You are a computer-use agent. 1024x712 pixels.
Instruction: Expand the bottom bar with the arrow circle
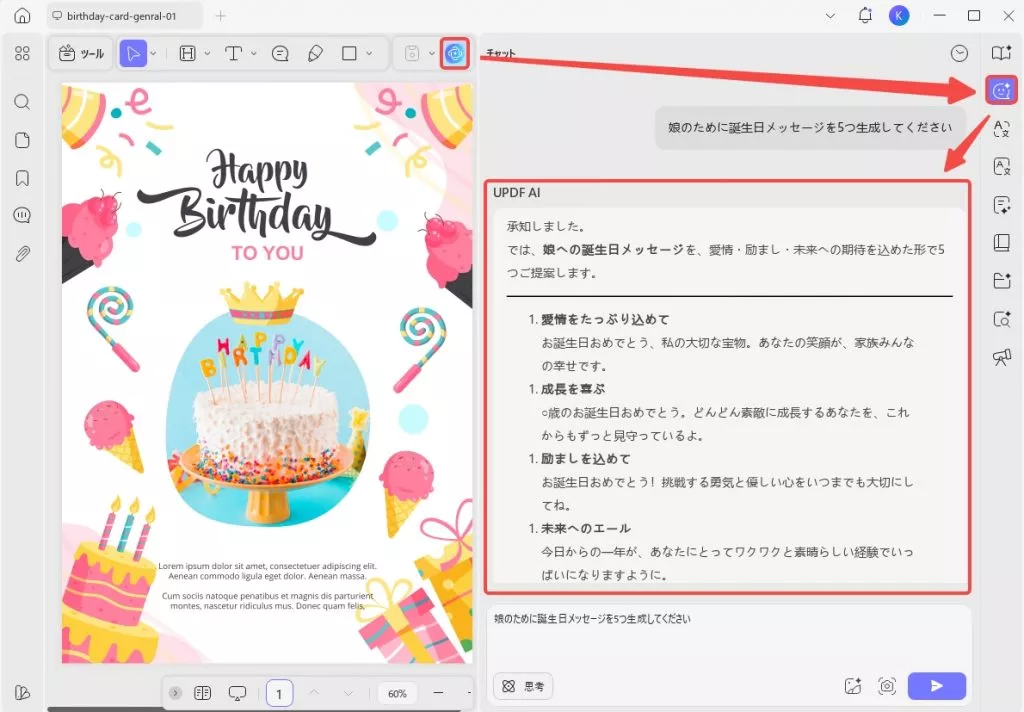pyautogui.click(x=176, y=693)
